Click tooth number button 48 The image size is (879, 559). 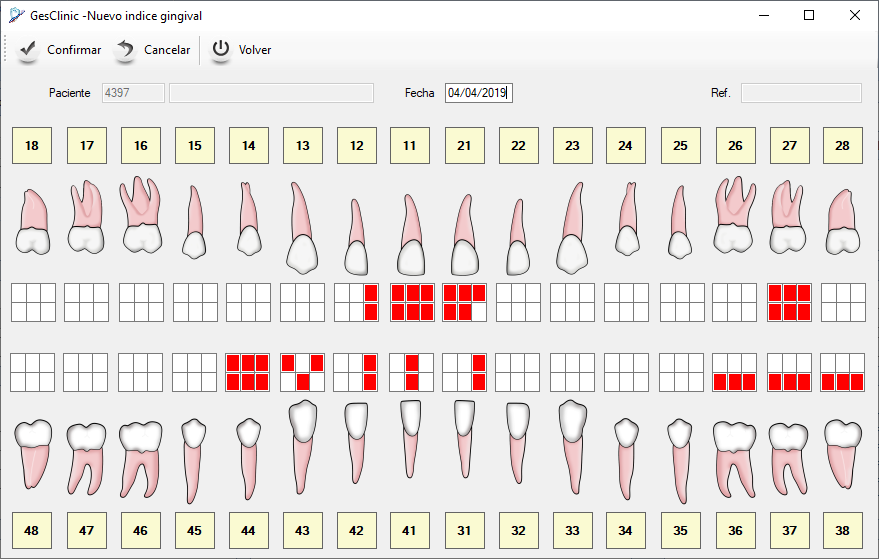(x=32, y=530)
